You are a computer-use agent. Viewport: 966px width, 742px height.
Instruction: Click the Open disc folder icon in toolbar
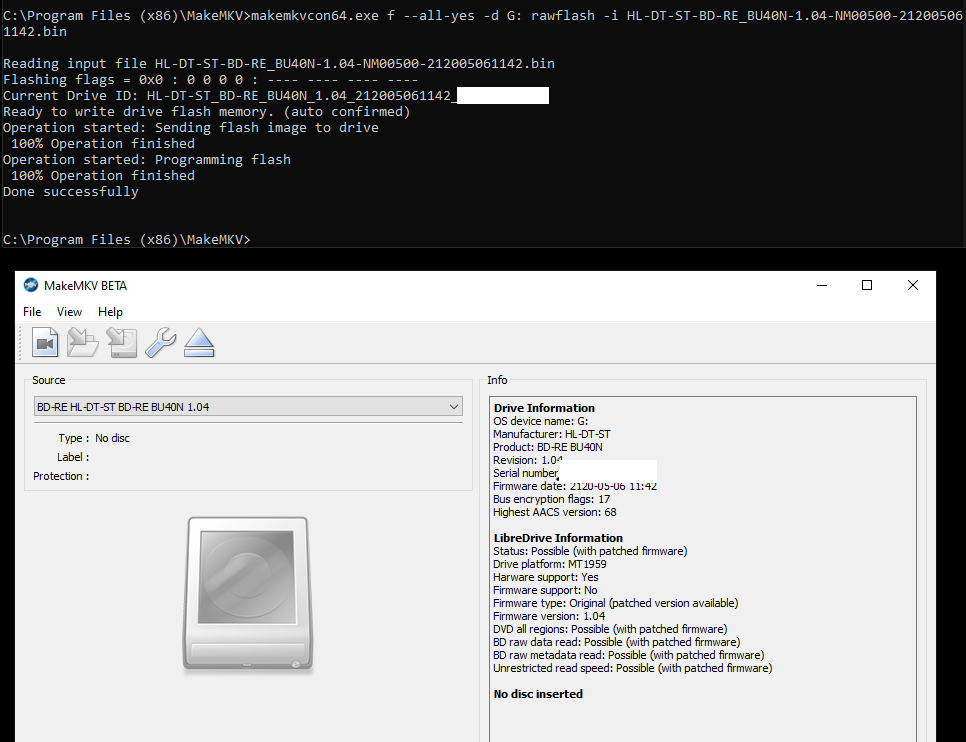point(83,343)
